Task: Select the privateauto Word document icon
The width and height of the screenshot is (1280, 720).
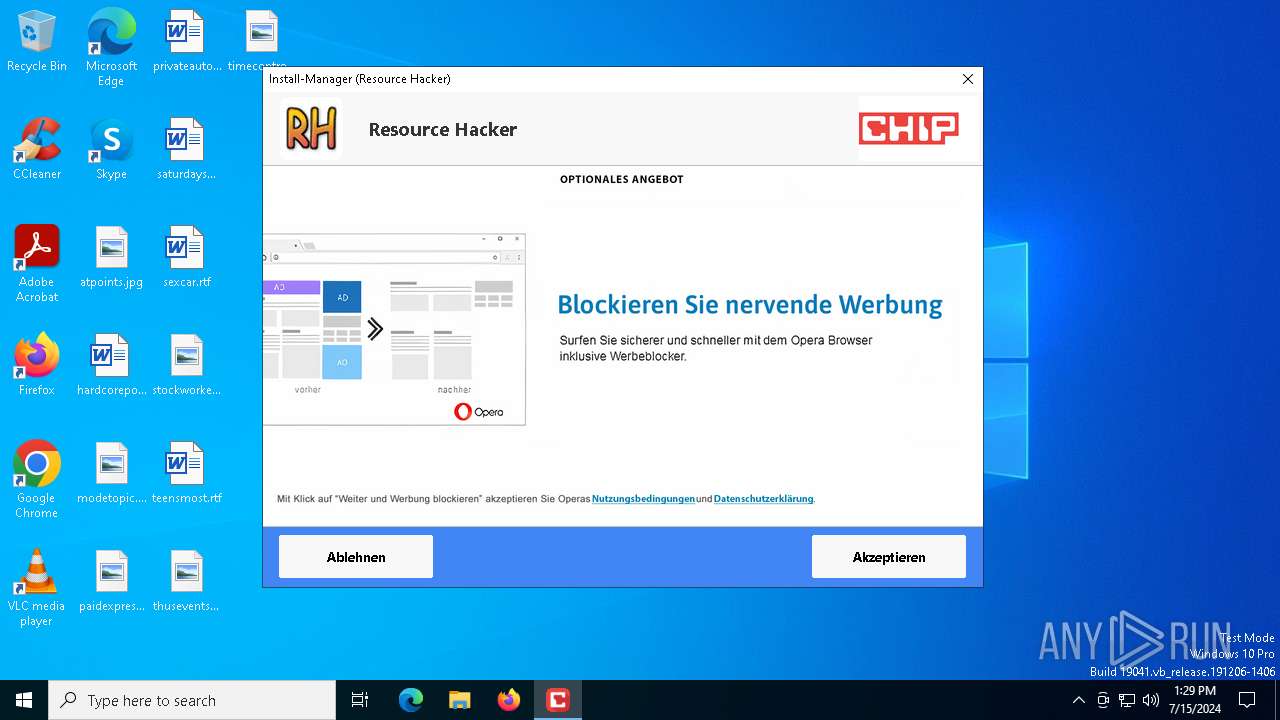Action: [186, 42]
